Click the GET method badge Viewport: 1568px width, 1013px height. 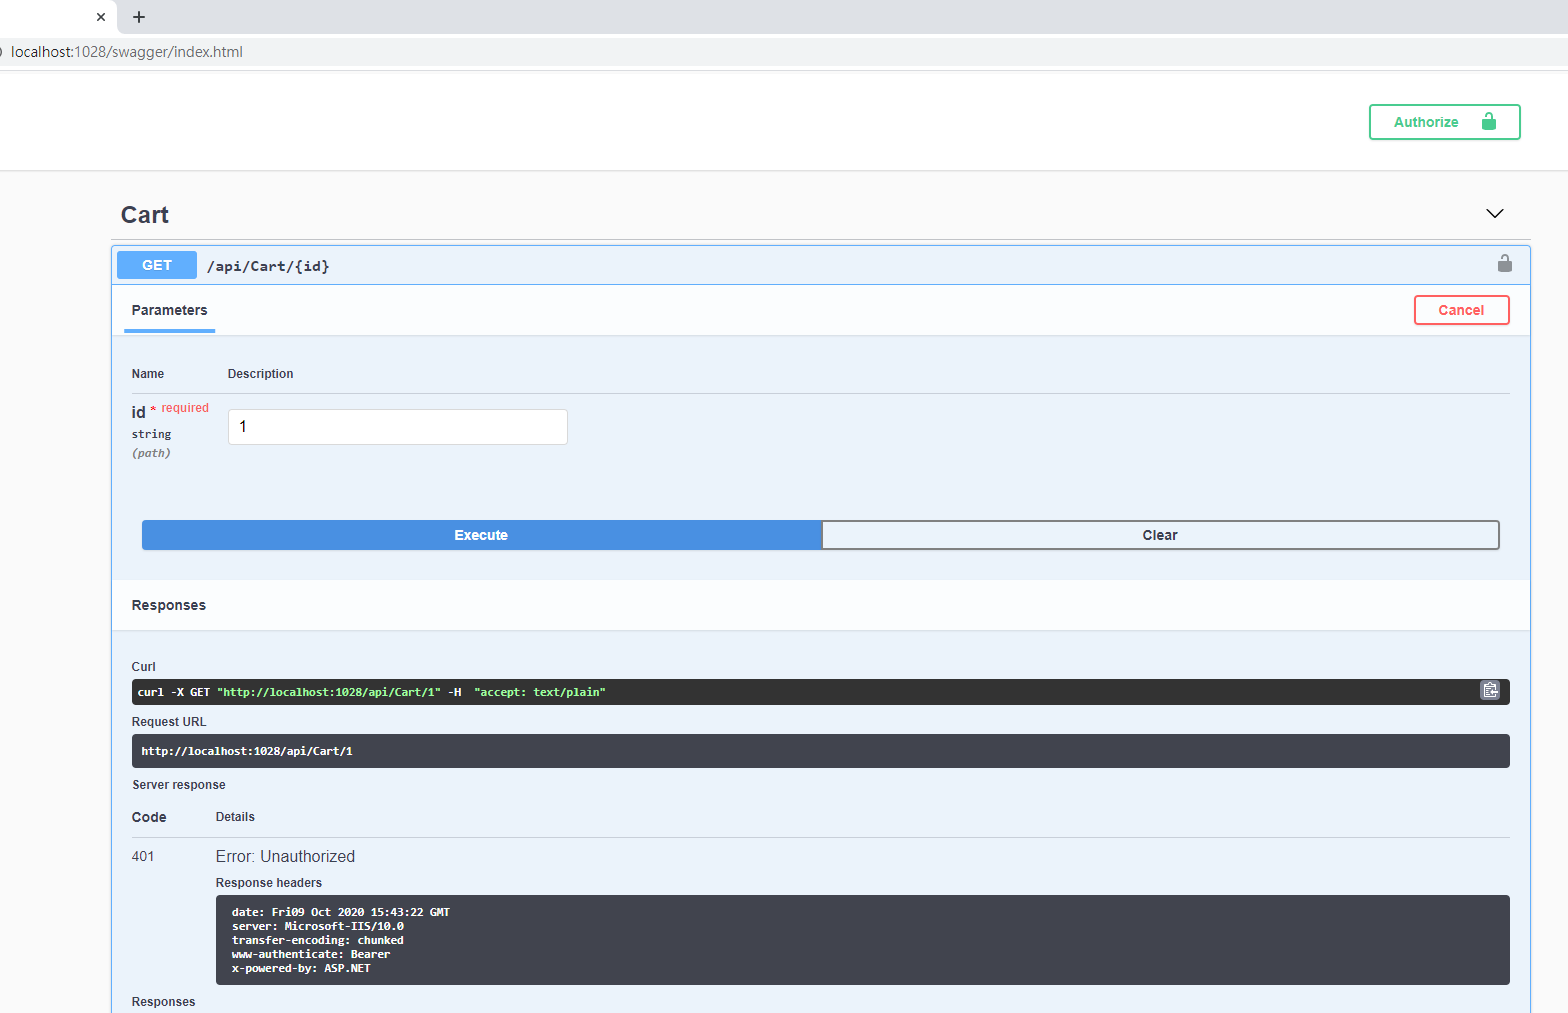(157, 265)
